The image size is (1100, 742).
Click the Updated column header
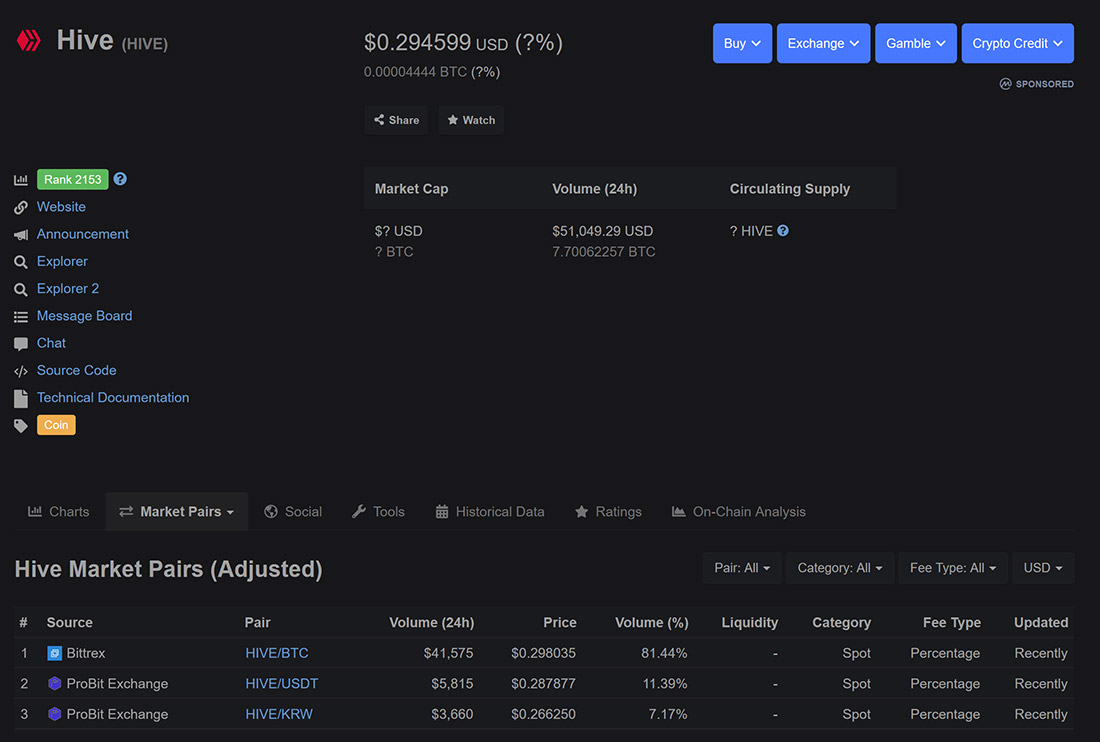click(1041, 623)
